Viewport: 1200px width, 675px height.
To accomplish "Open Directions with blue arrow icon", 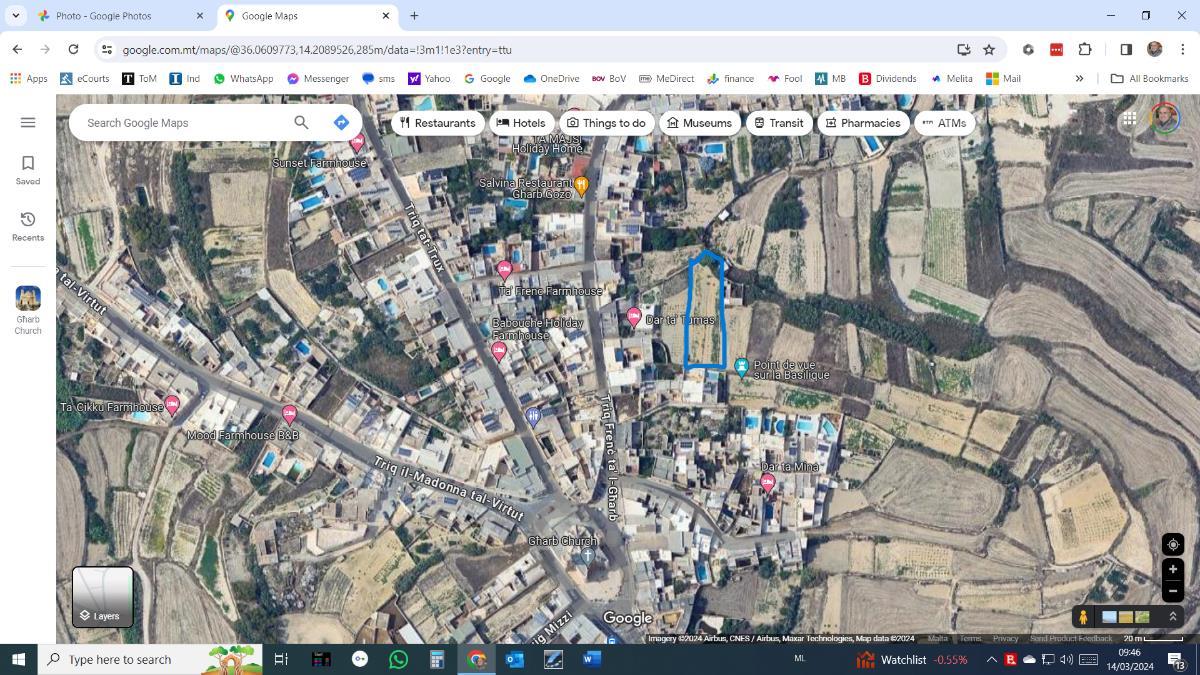I will coord(341,122).
